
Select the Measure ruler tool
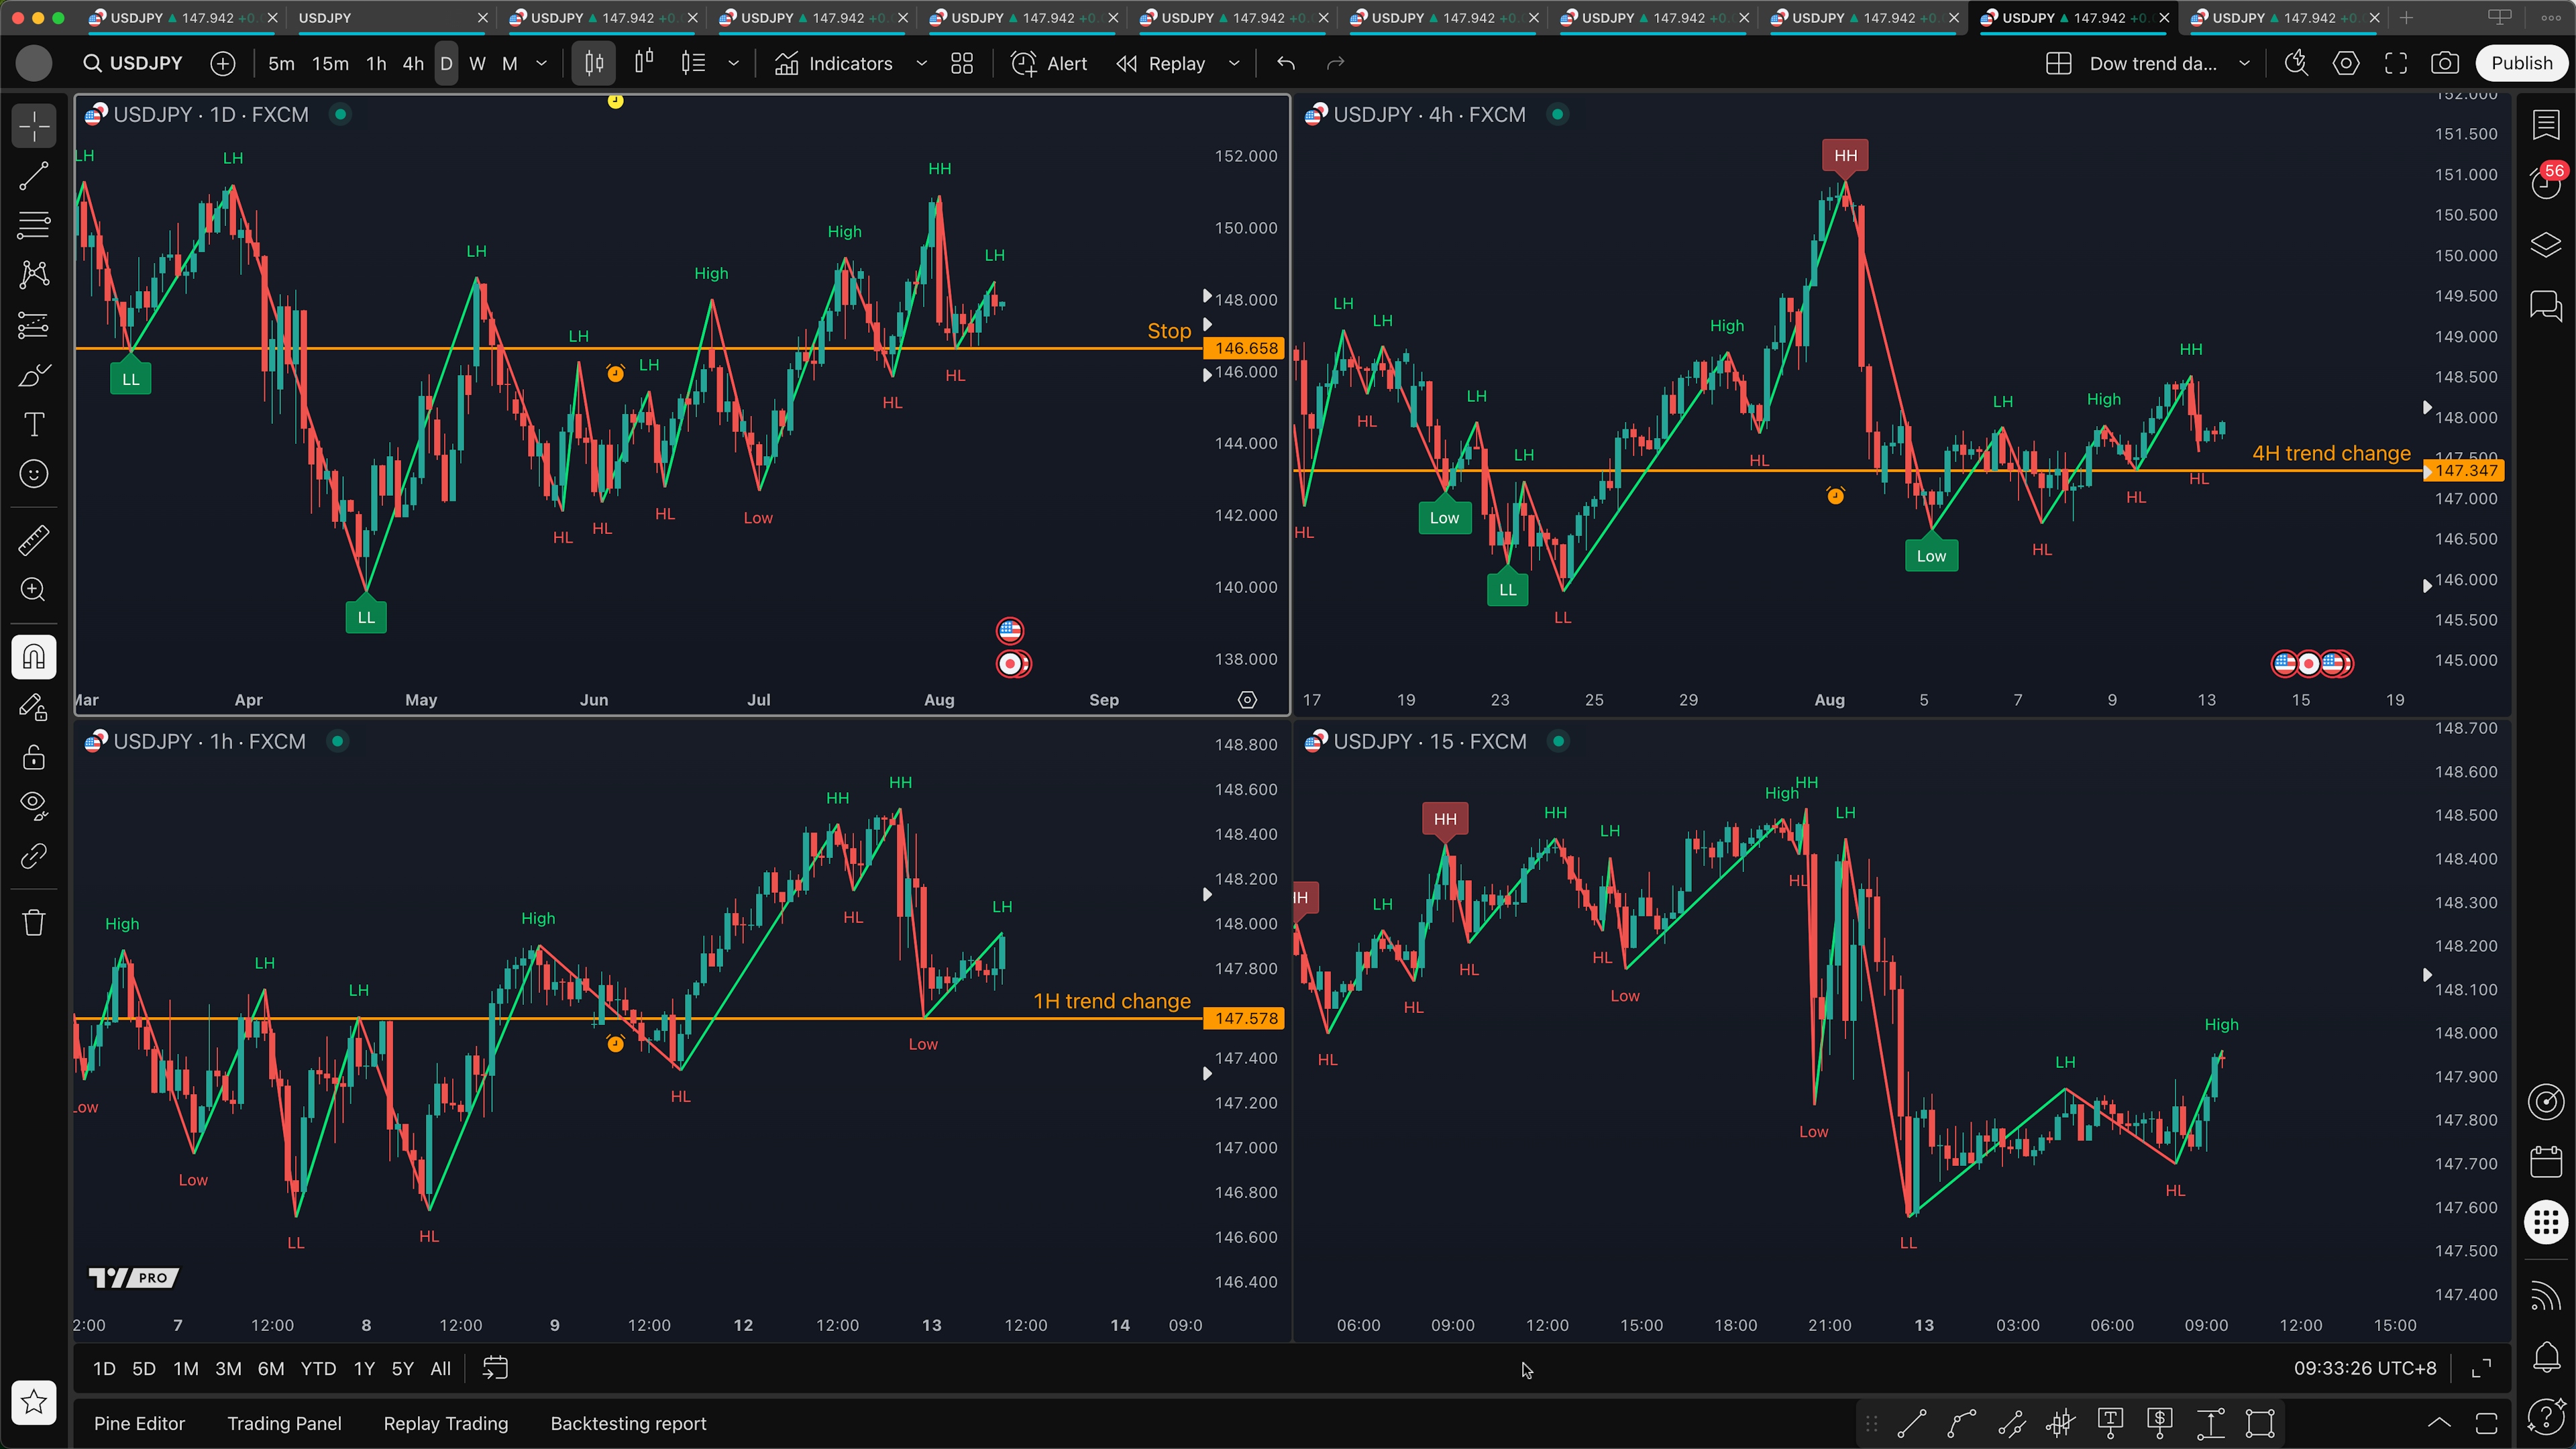[34, 541]
